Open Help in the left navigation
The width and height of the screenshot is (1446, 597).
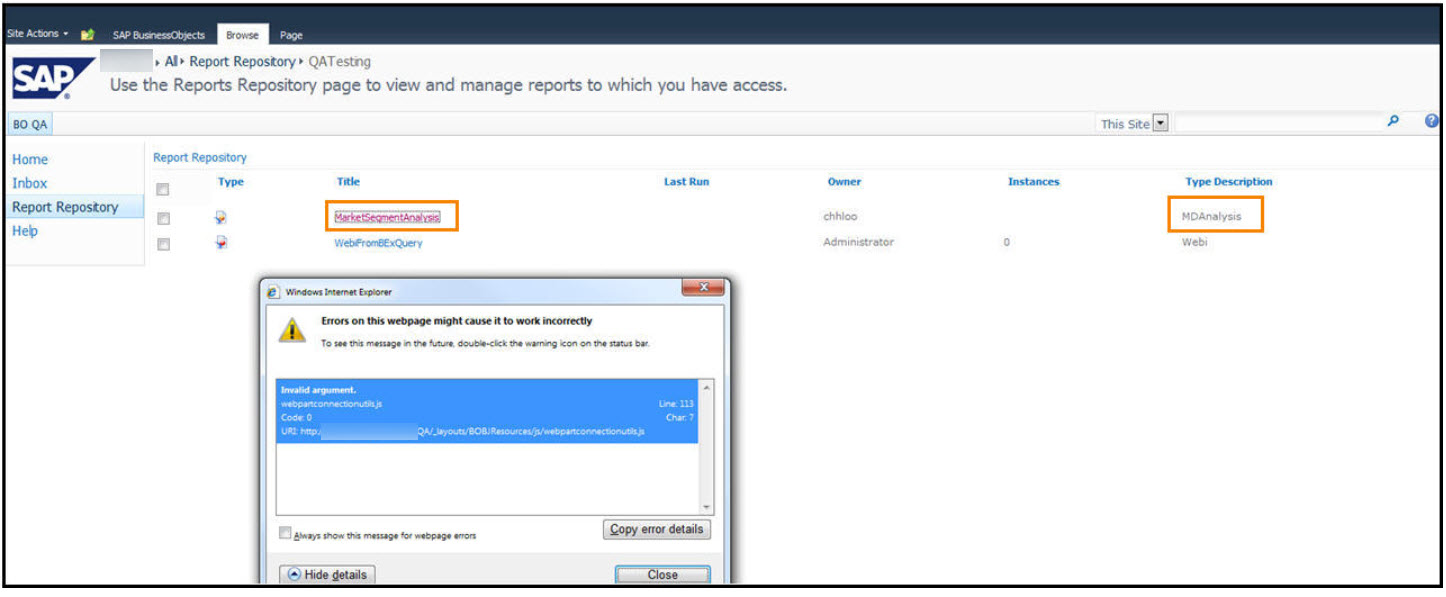(x=25, y=231)
